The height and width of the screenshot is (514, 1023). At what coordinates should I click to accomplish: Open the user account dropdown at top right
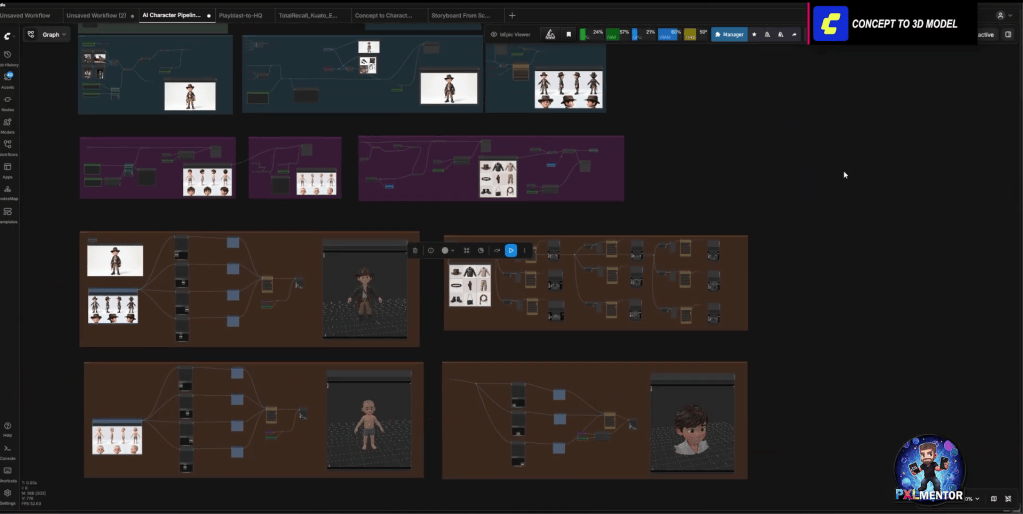coord(1003,15)
